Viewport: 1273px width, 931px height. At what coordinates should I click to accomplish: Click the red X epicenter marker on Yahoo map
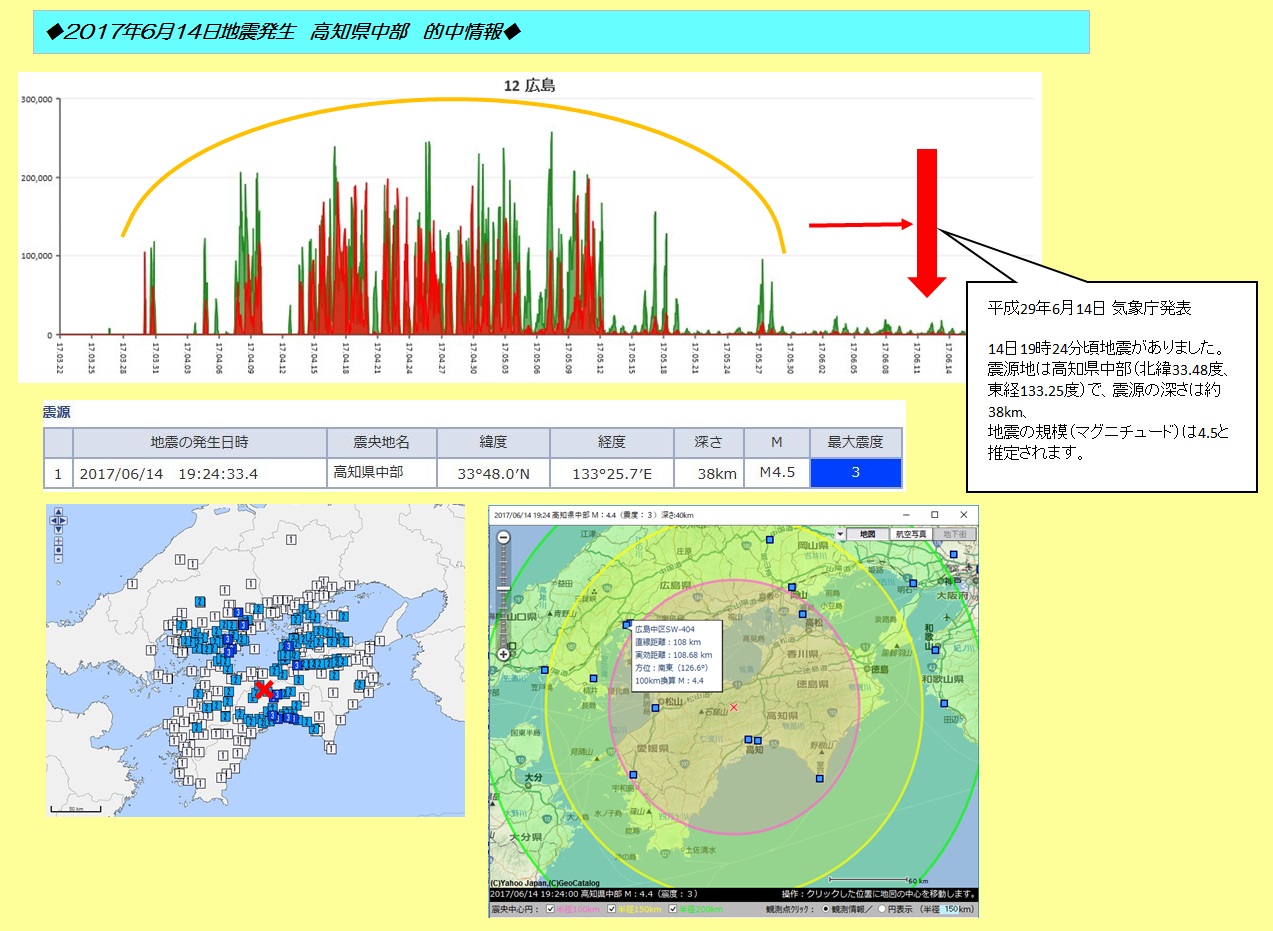(x=733, y=707)
